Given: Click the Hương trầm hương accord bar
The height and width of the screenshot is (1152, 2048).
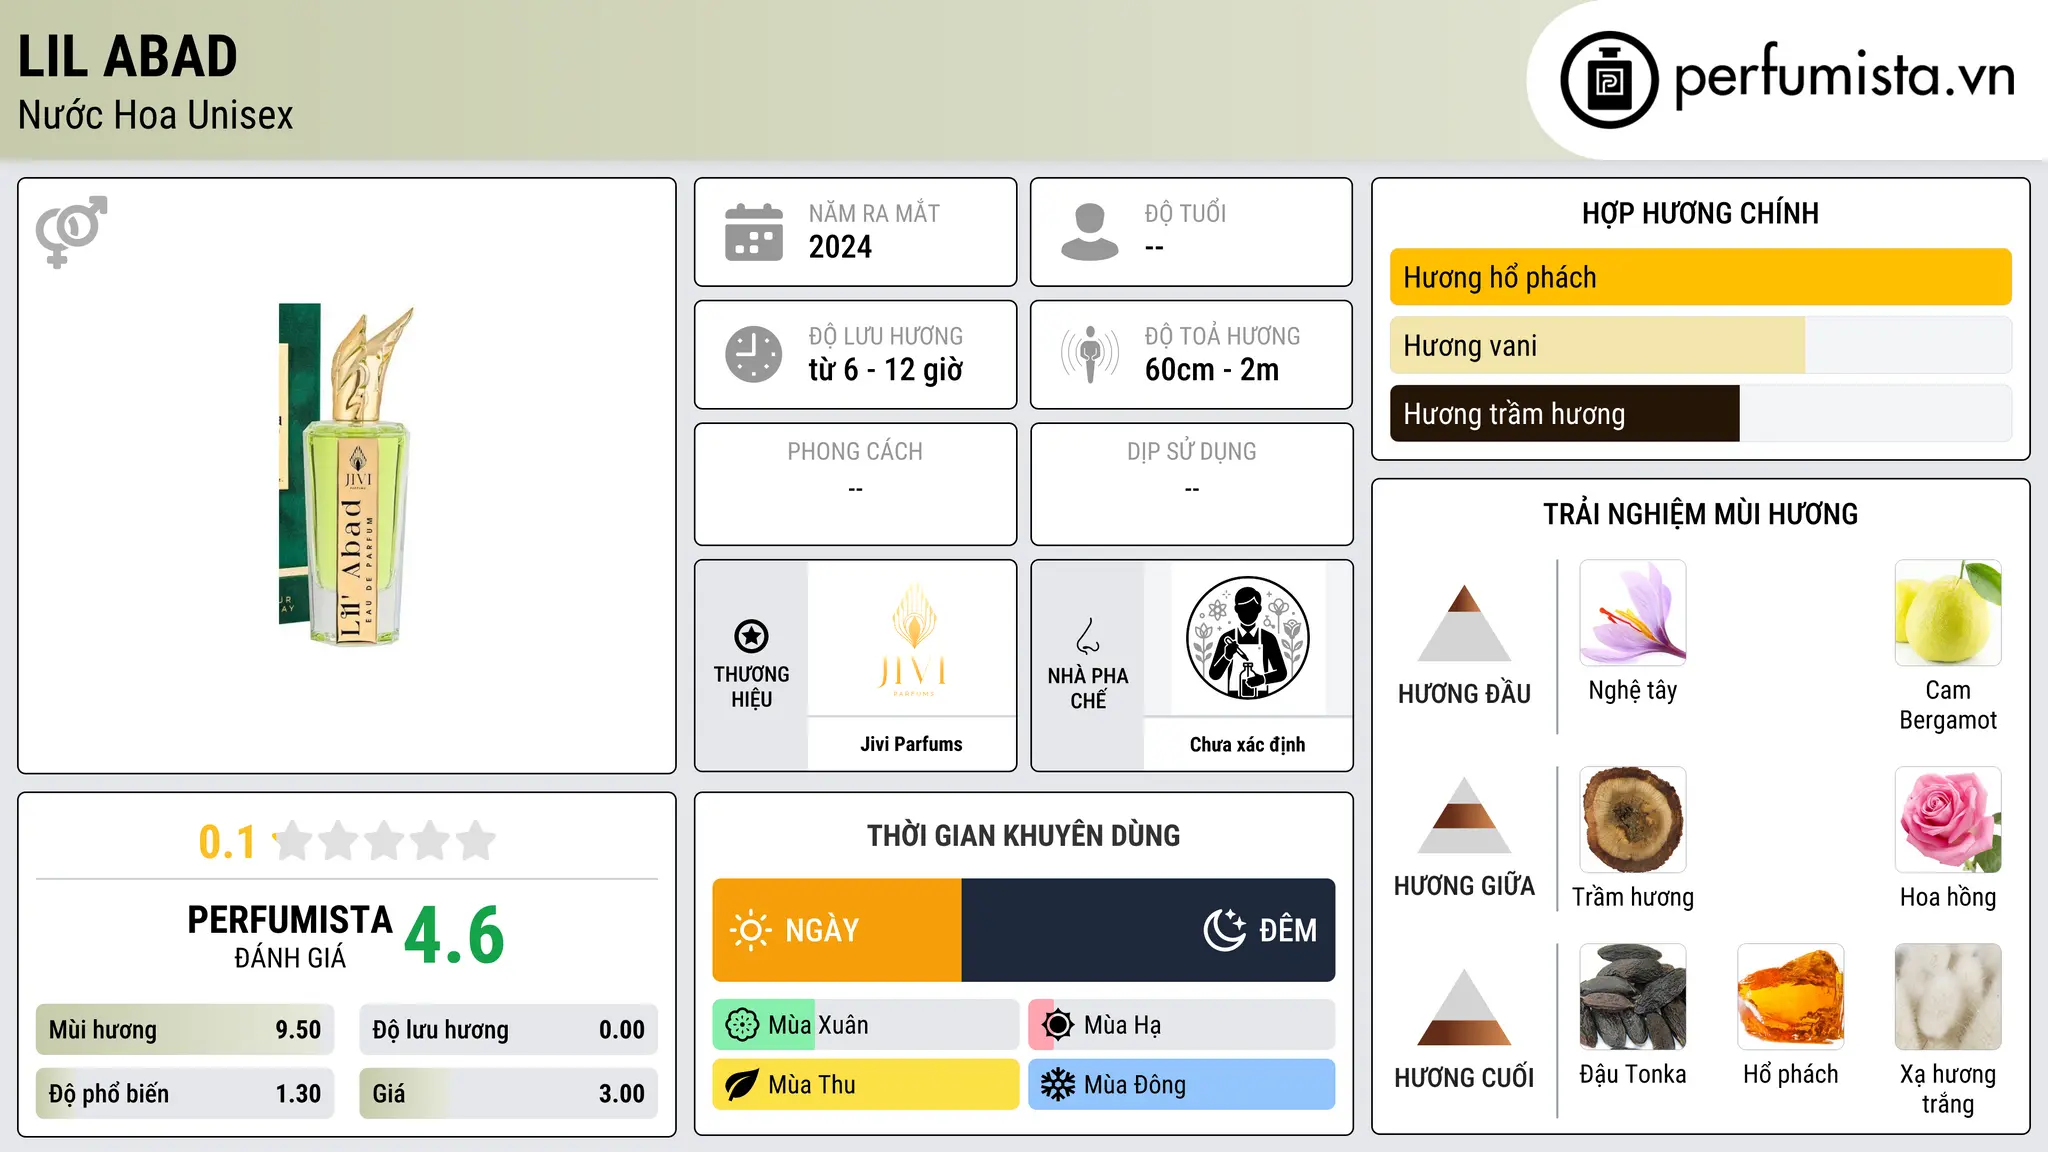Looking at the screenshot, I should [x=1701, y=413].
